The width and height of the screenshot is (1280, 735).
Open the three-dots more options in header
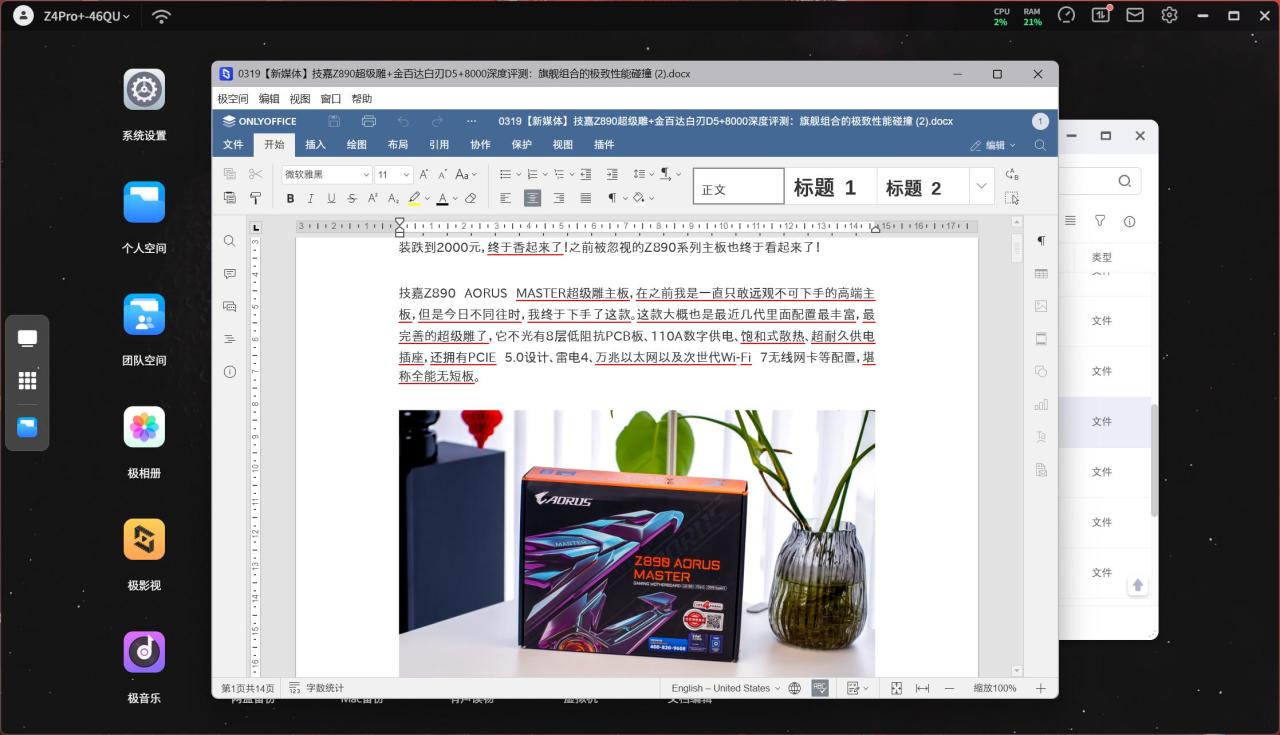(x=472, y=121)
